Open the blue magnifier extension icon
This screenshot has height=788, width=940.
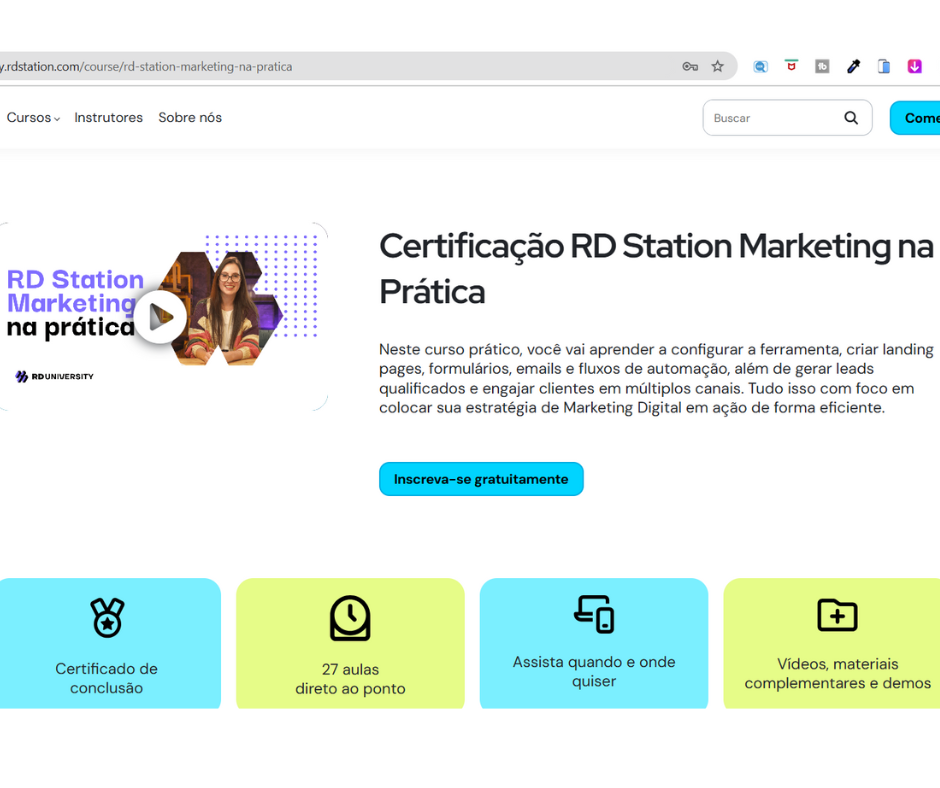pos(760,67)
